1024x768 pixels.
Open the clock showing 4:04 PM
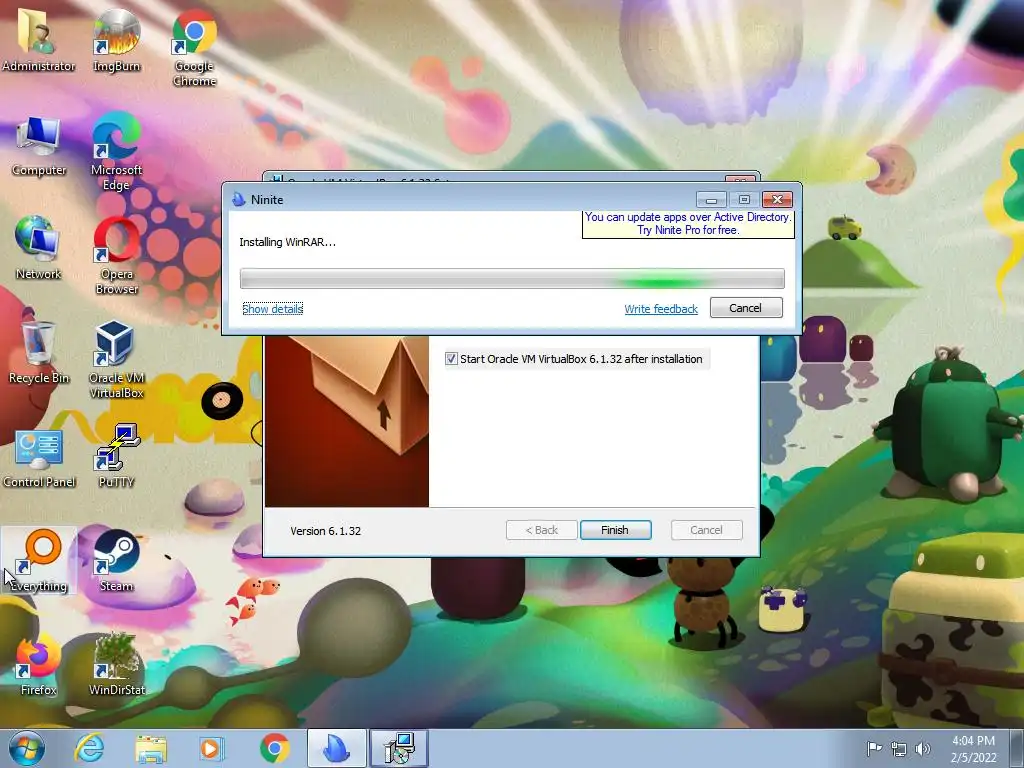(973, 749)
